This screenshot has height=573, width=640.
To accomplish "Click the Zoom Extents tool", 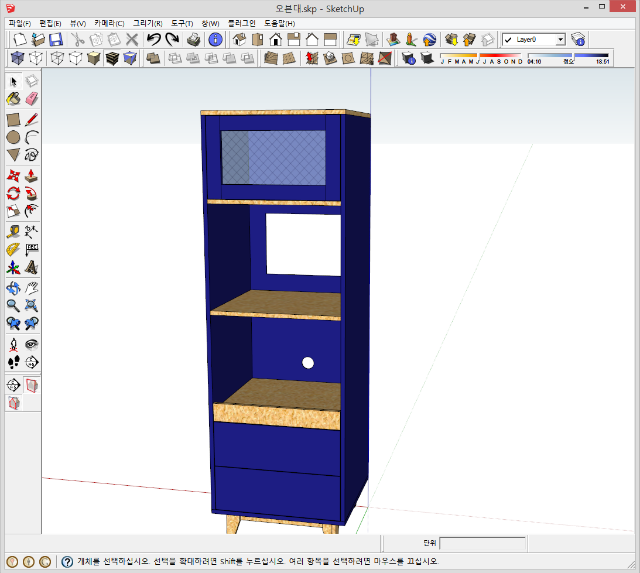I will [31, 306].
